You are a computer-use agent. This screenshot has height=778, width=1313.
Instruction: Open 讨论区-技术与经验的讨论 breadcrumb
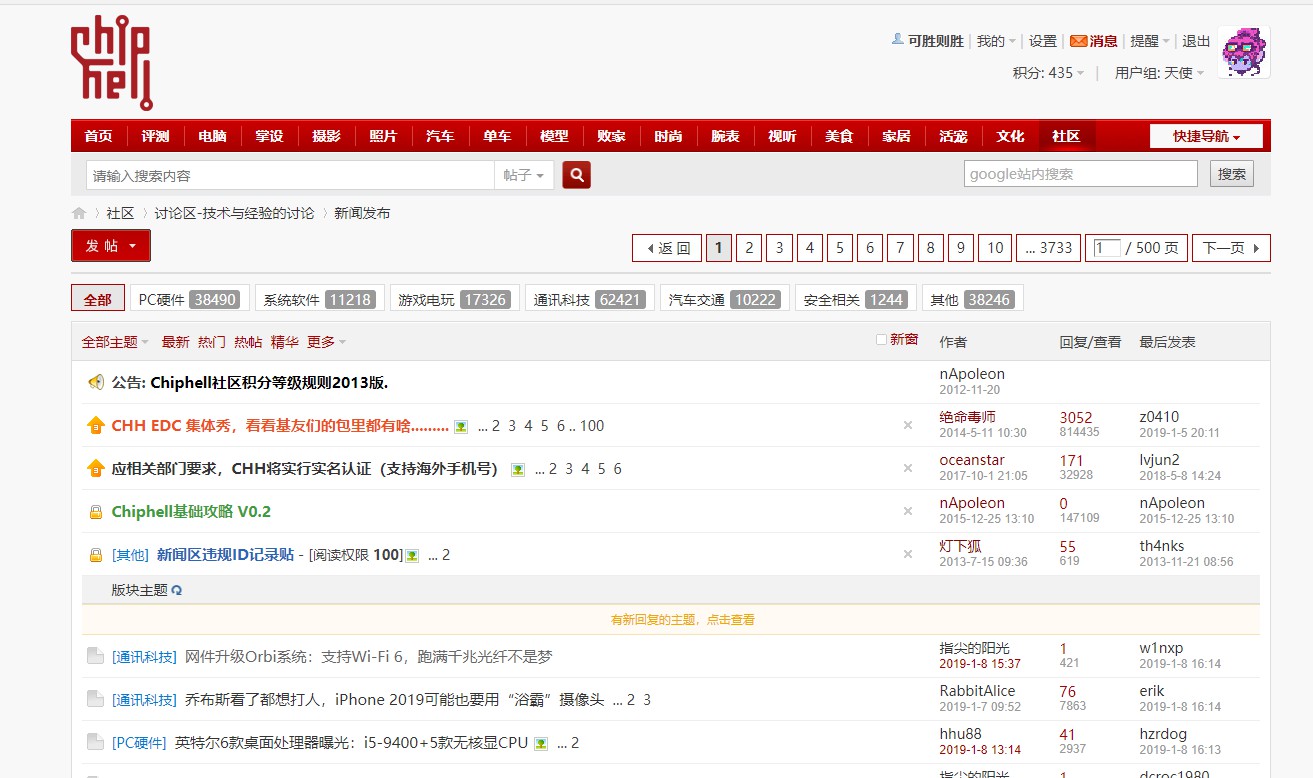(234, 213)
